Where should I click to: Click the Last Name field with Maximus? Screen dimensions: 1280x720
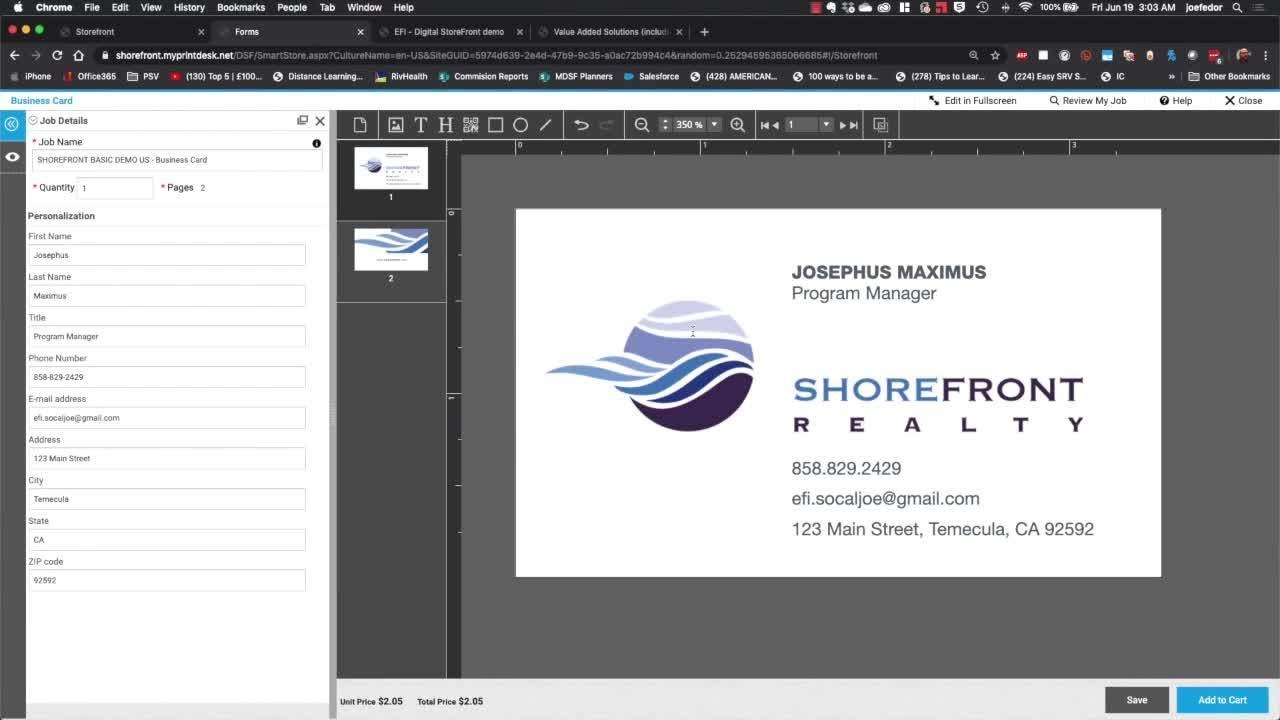click(x=166, y=296)
